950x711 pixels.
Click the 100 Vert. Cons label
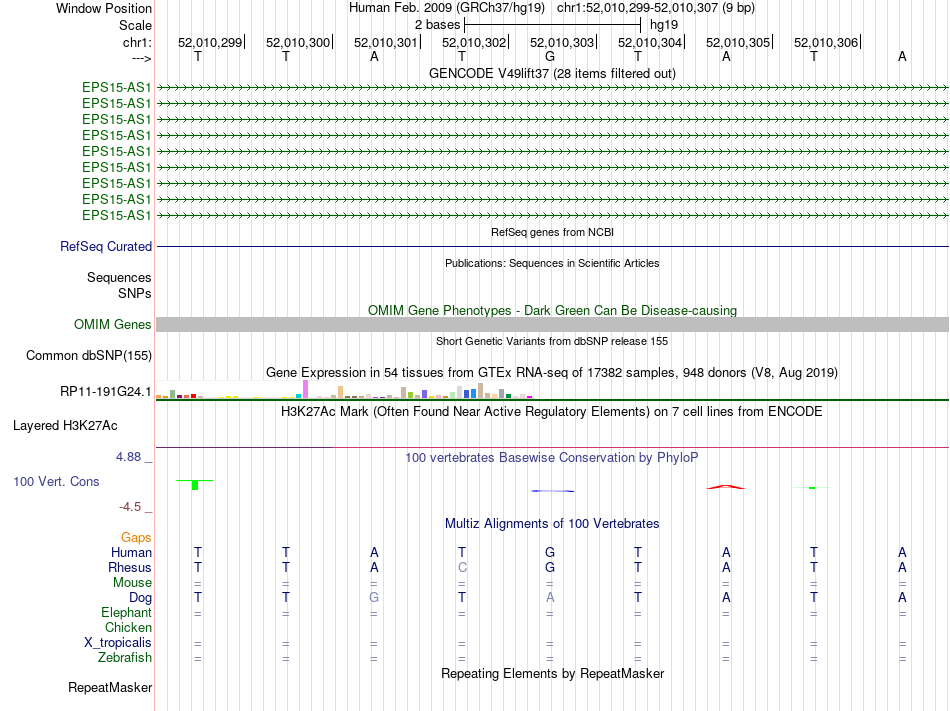(56, 481)
